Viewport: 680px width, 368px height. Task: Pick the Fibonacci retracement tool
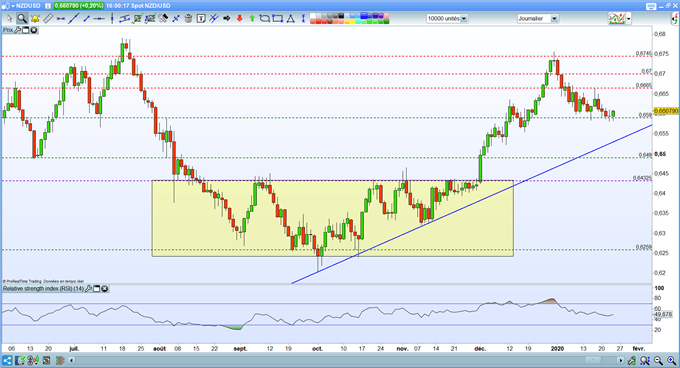click(137, 19)
